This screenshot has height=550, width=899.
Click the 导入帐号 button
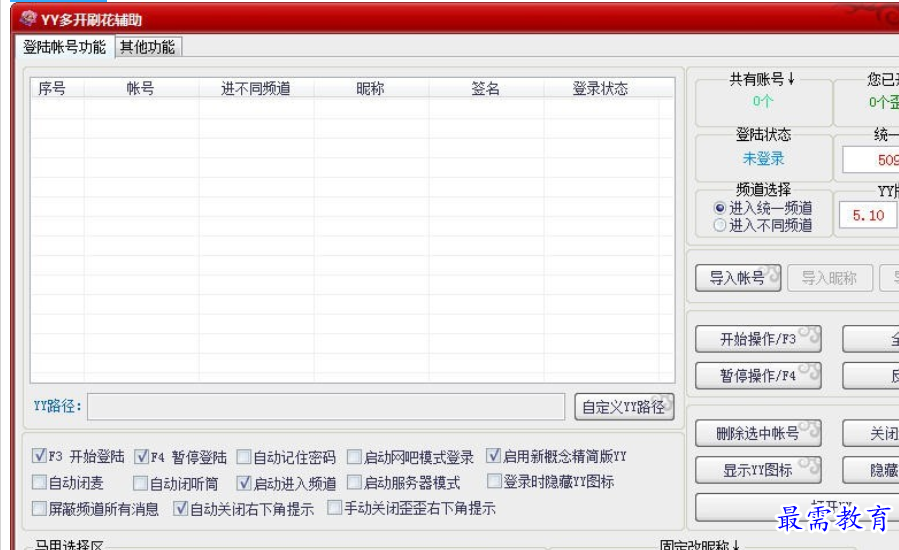pyautogui.click(x=738, y=278)
